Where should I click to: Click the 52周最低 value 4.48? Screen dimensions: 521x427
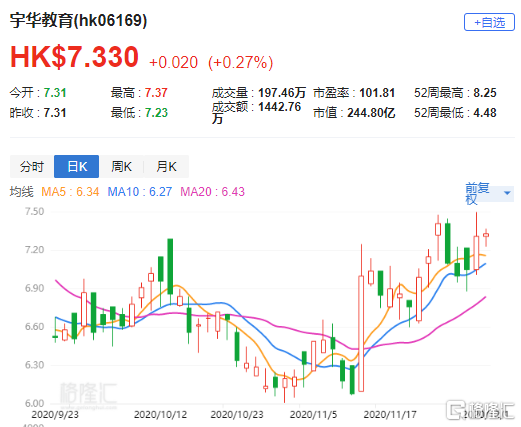[485, 113]
